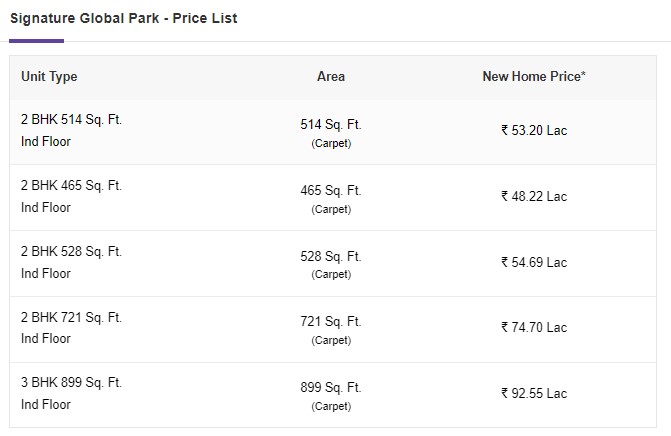671x436 pixels.
Task: Select the Unit Type column header
Action: tap(49, 77)
